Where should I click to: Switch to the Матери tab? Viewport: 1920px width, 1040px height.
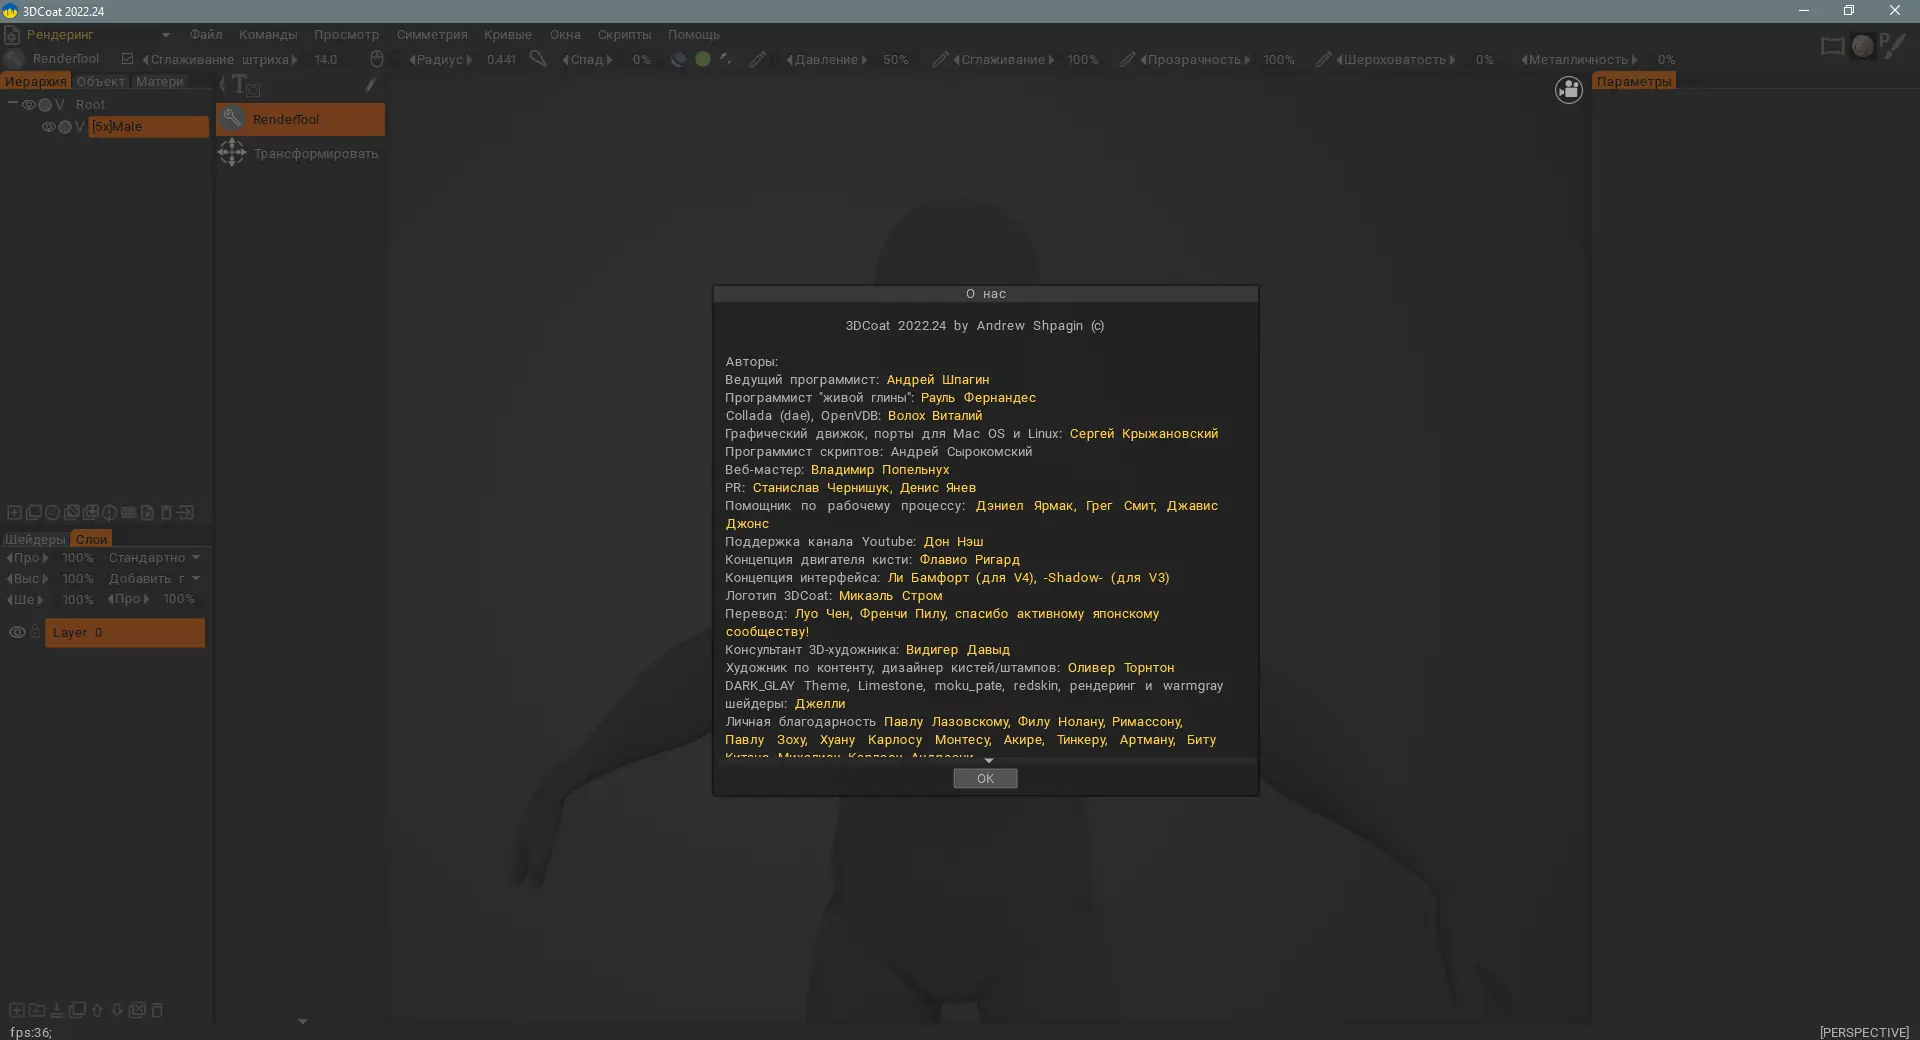160,81
